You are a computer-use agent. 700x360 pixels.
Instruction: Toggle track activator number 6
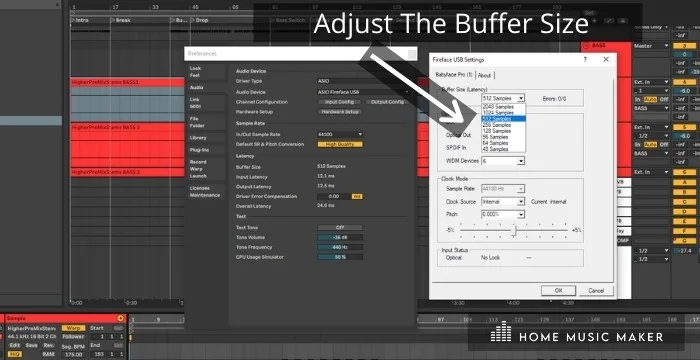point(684,172)
